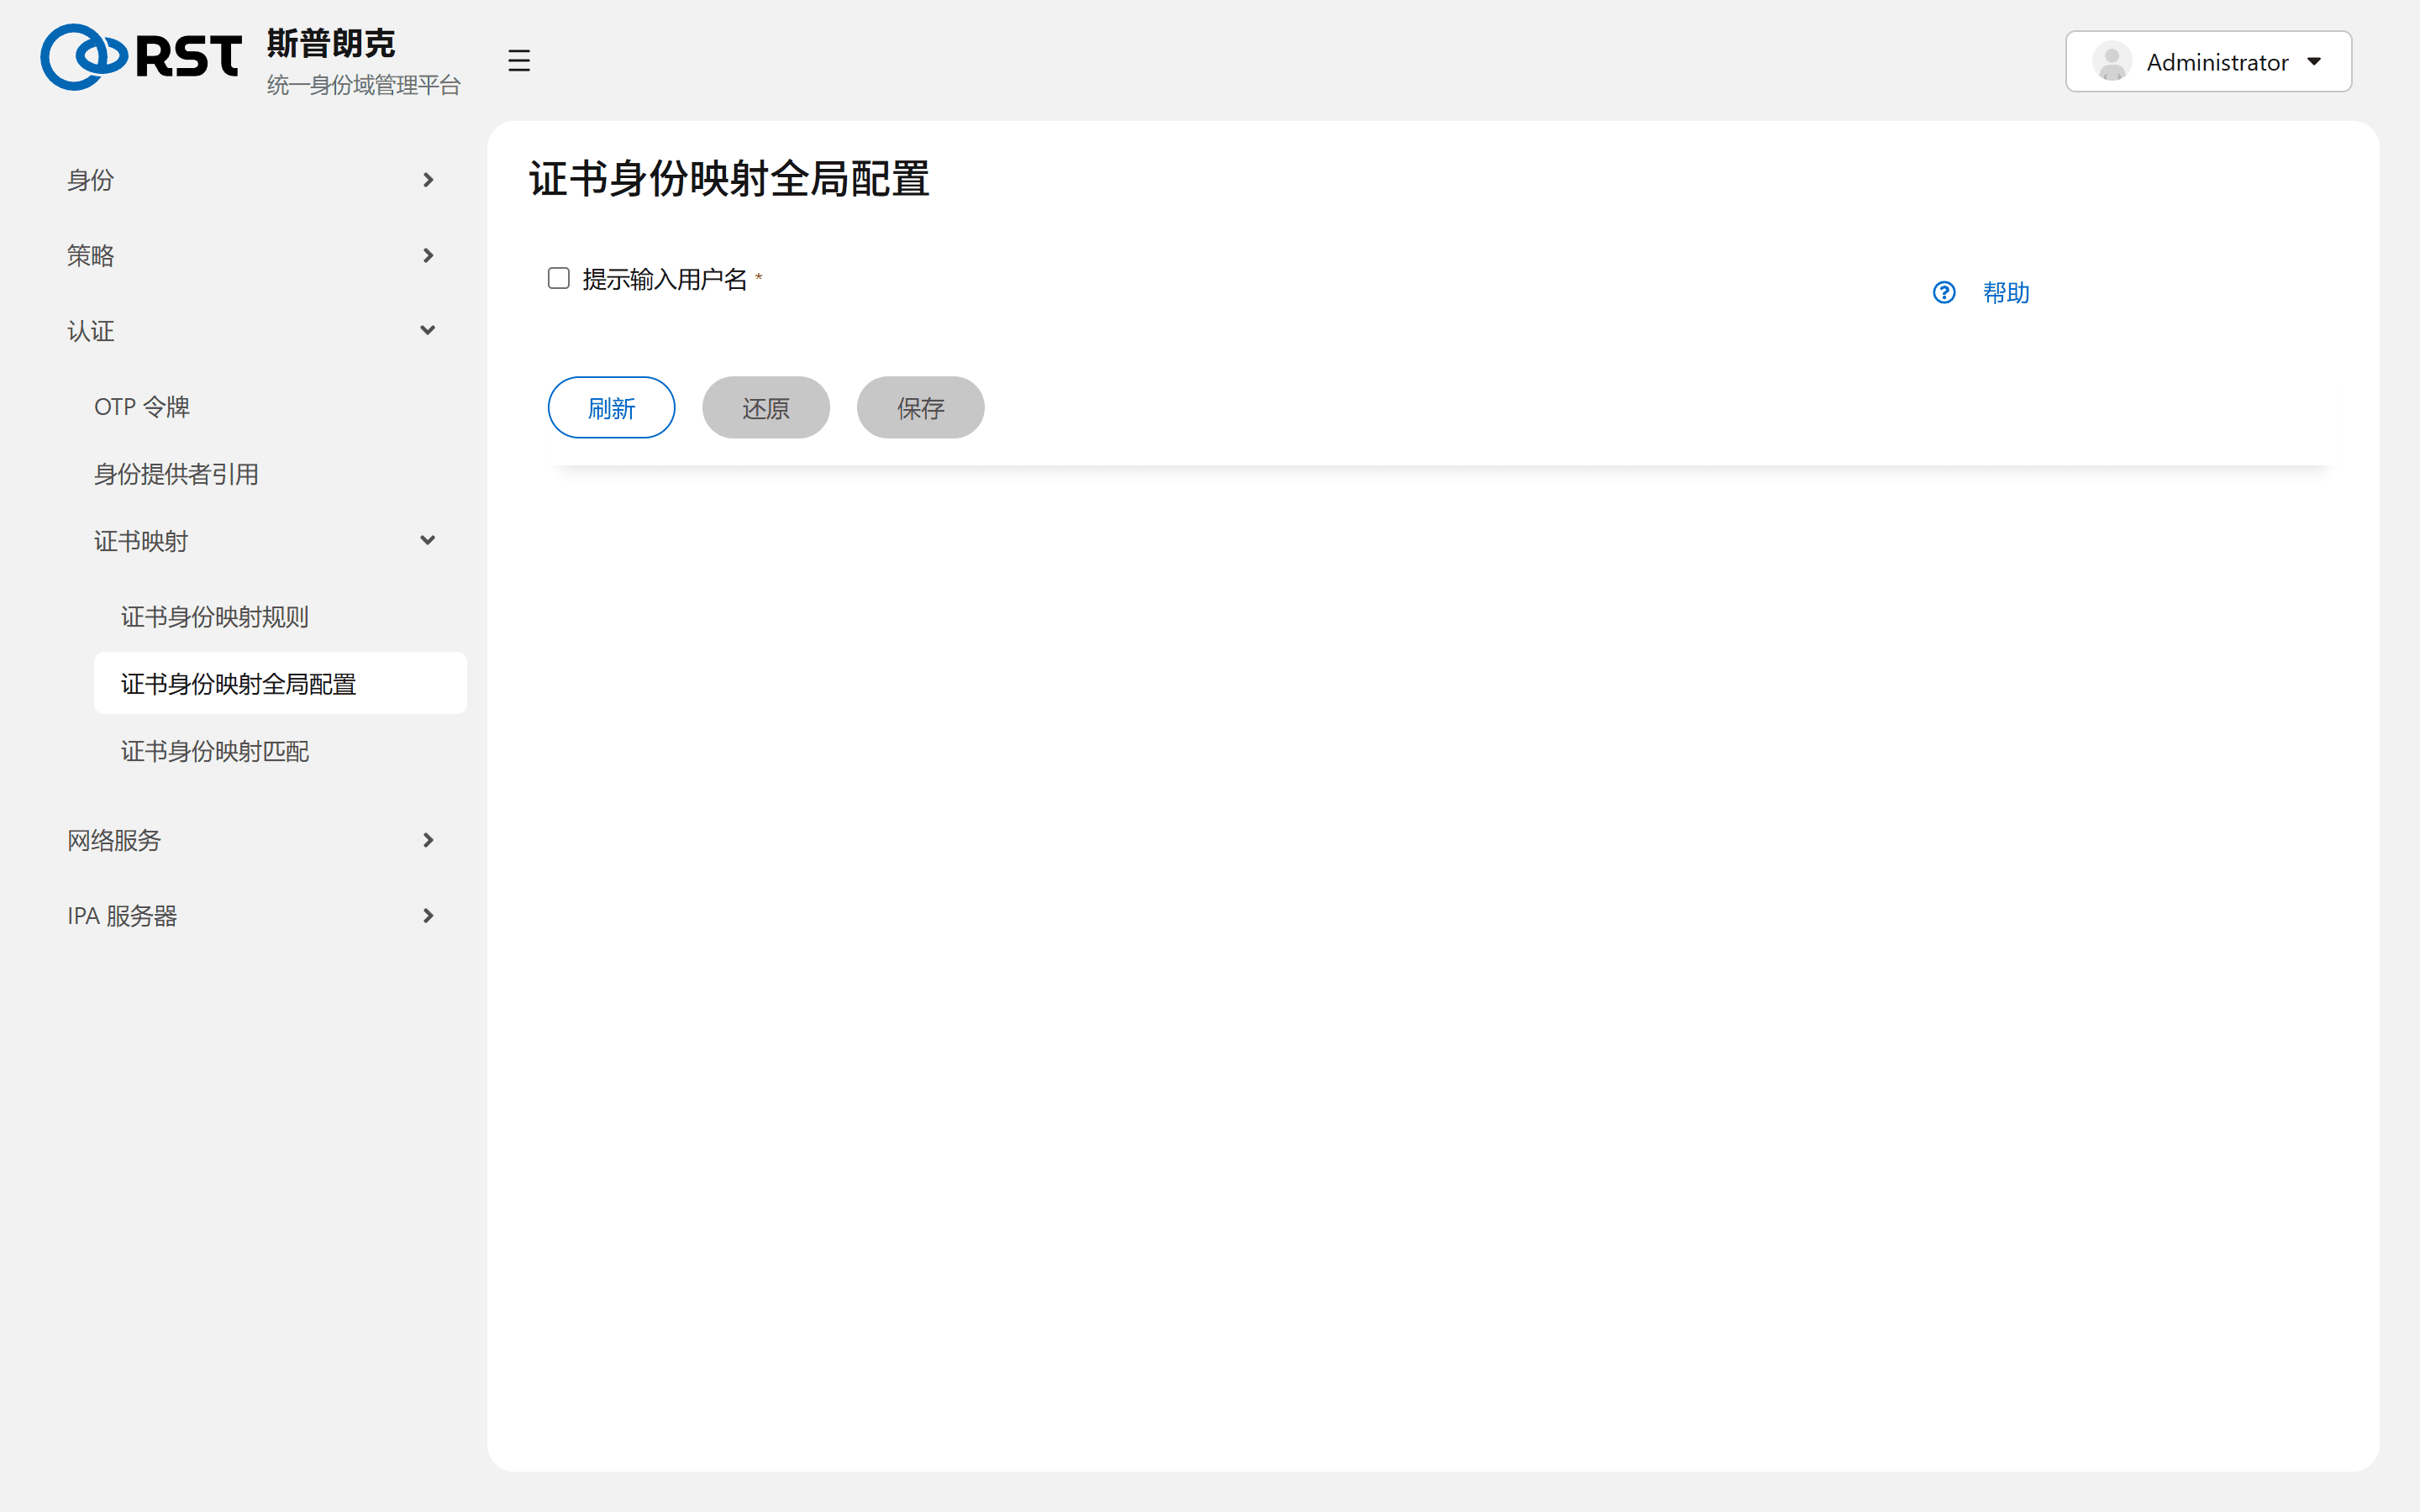Click the 证书身份映射全局配置 page heading

click(x=729, y=179)
